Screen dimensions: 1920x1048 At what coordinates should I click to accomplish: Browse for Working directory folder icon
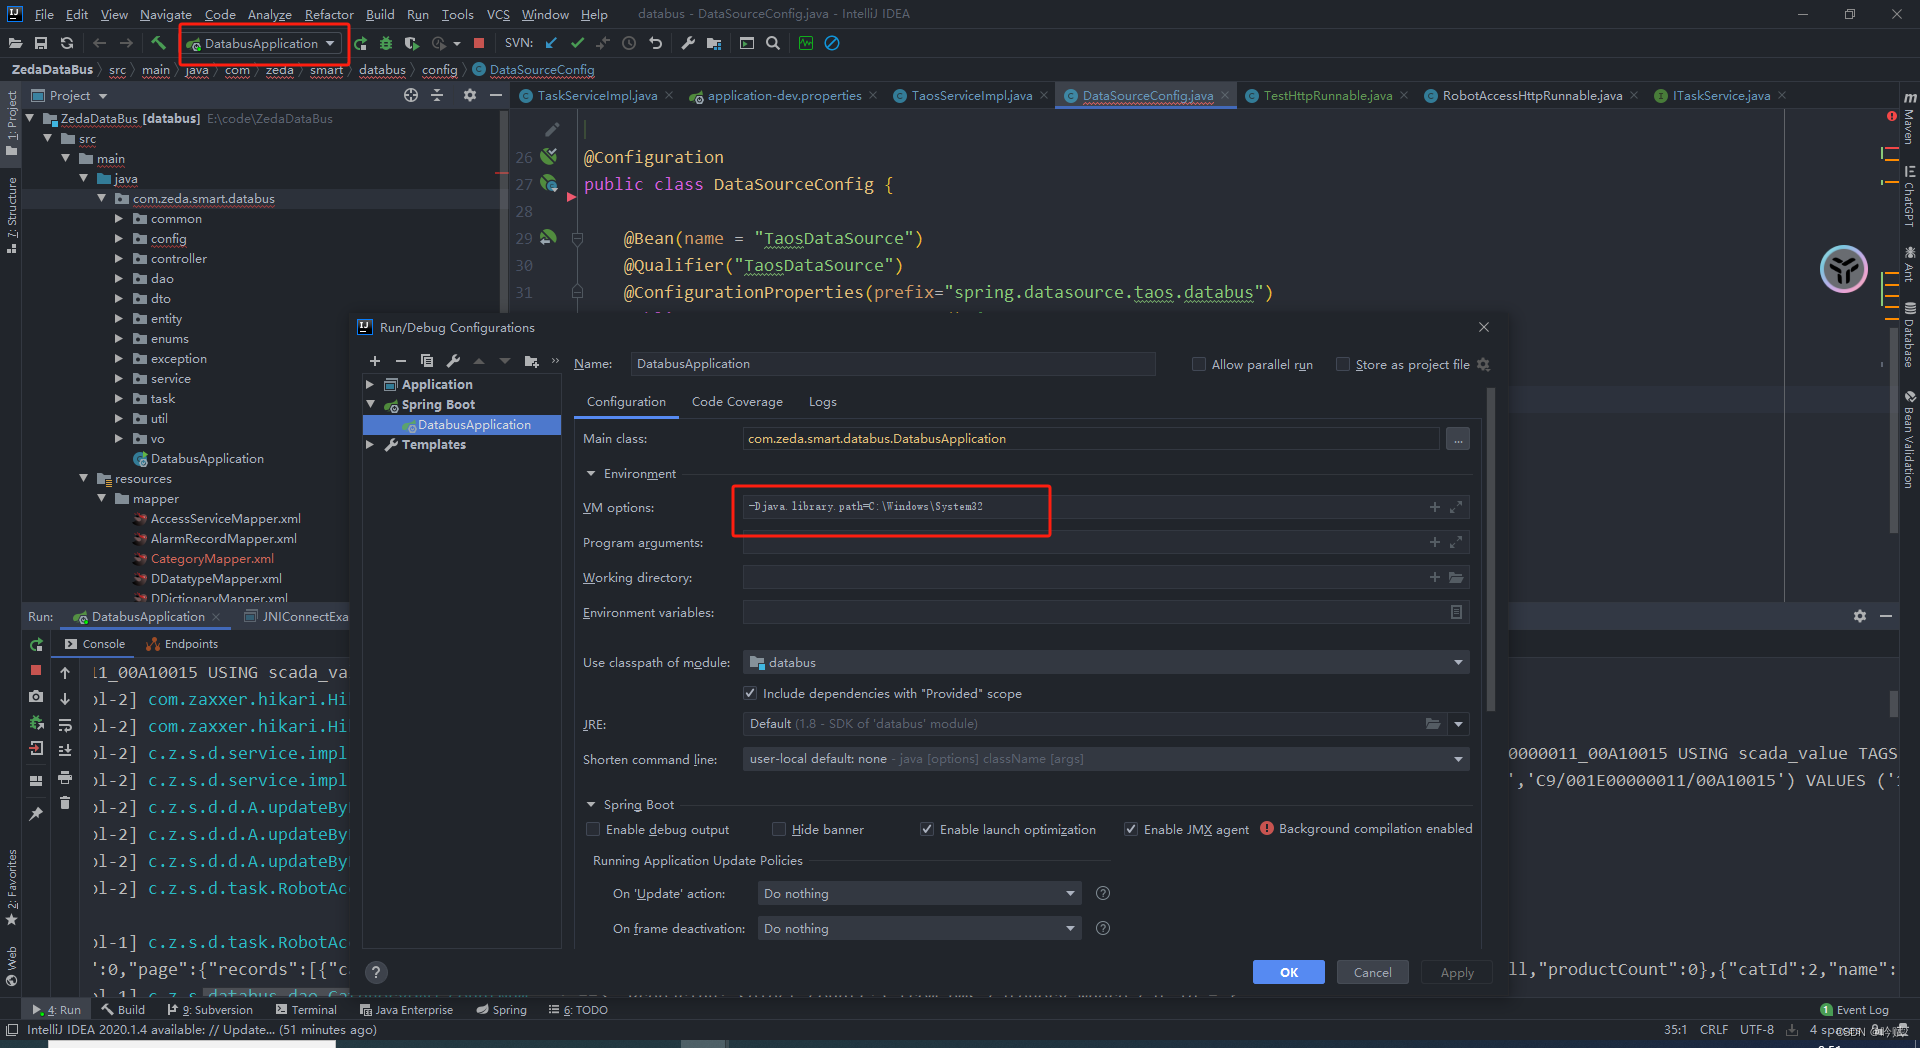[x=1456, y=577]
